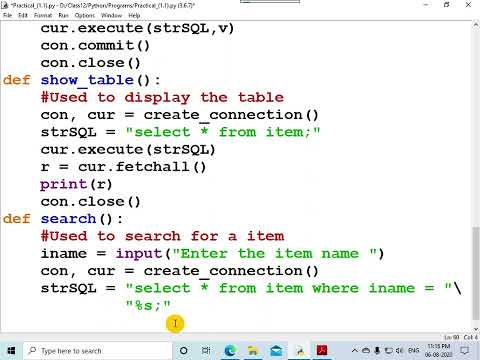The height and width of the screenshot is (360, 480).
Task: Open the Help menu
Action: tap(134, 15)
